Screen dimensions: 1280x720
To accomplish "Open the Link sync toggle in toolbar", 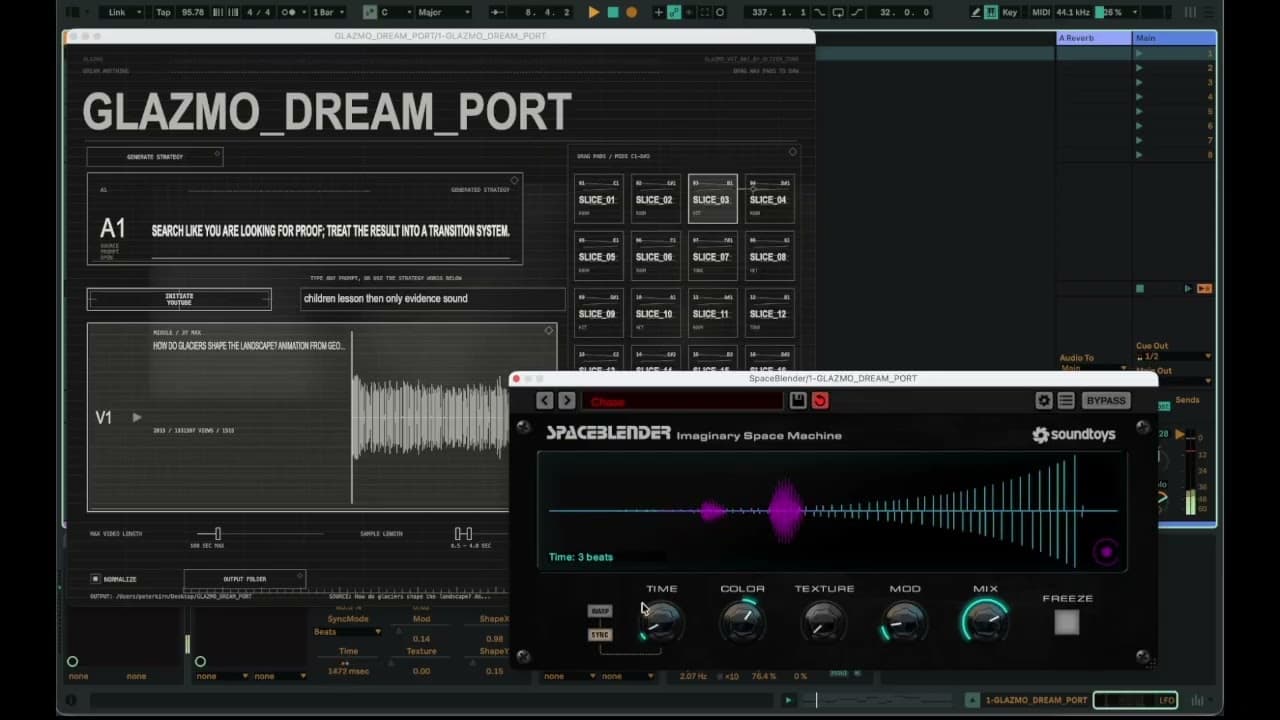I will point(124,12).
